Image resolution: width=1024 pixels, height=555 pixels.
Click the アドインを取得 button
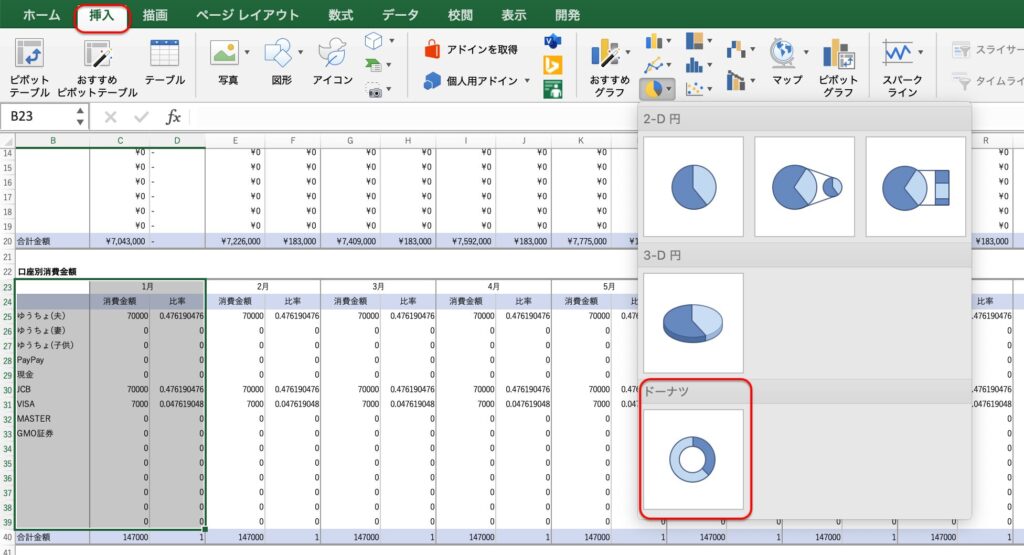(x=470, y=49)
